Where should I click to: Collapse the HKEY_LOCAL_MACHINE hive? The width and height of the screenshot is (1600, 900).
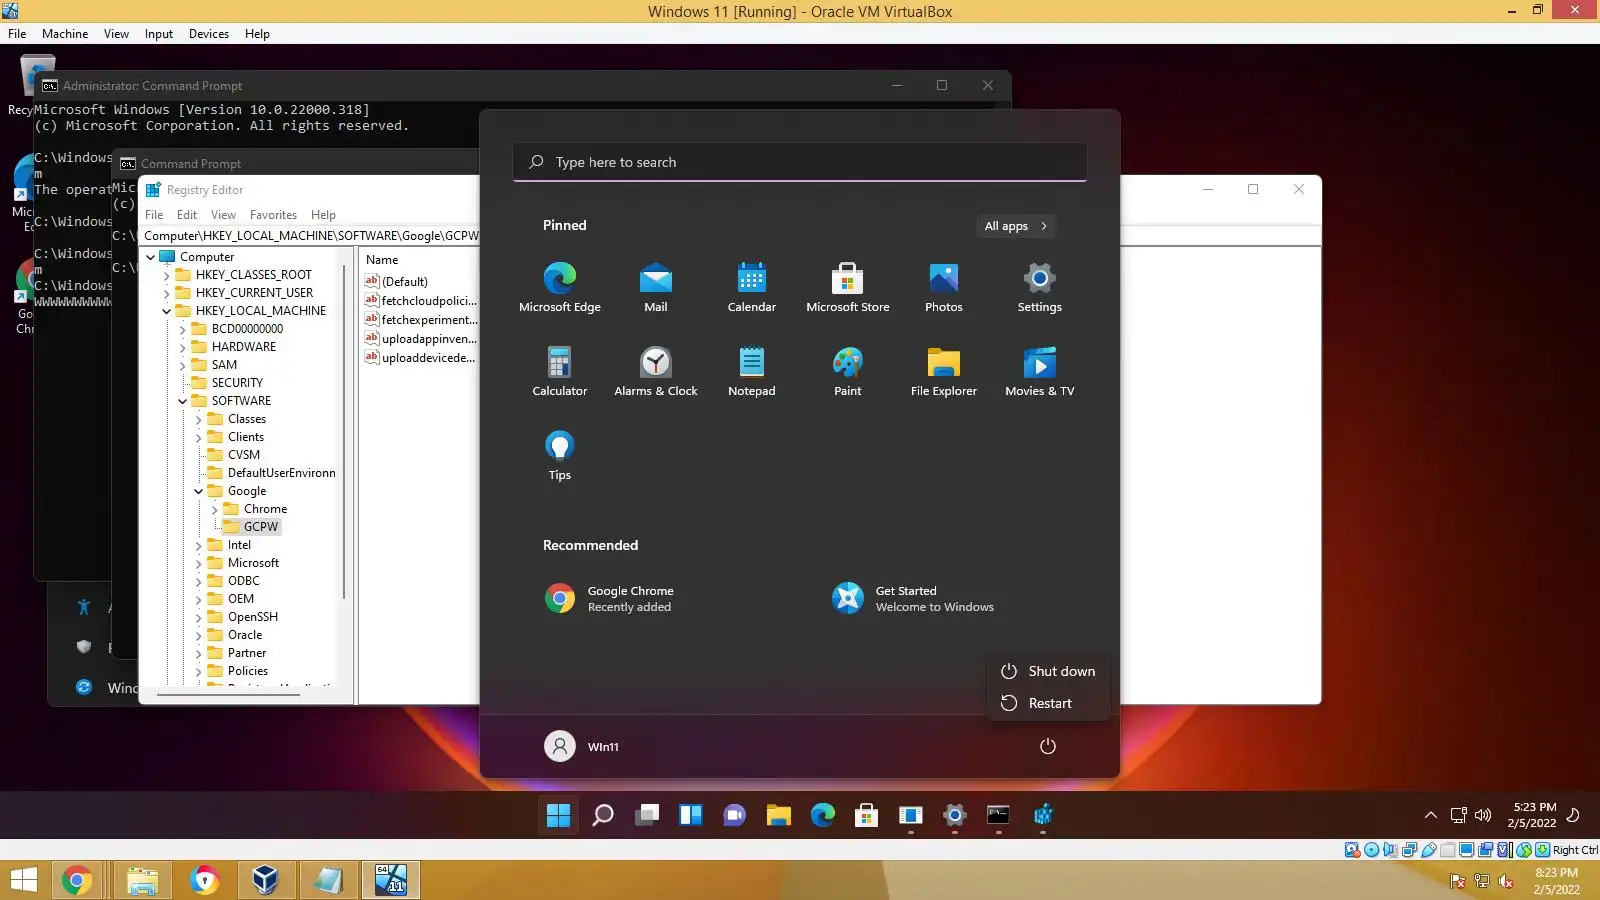coord(167,311)
